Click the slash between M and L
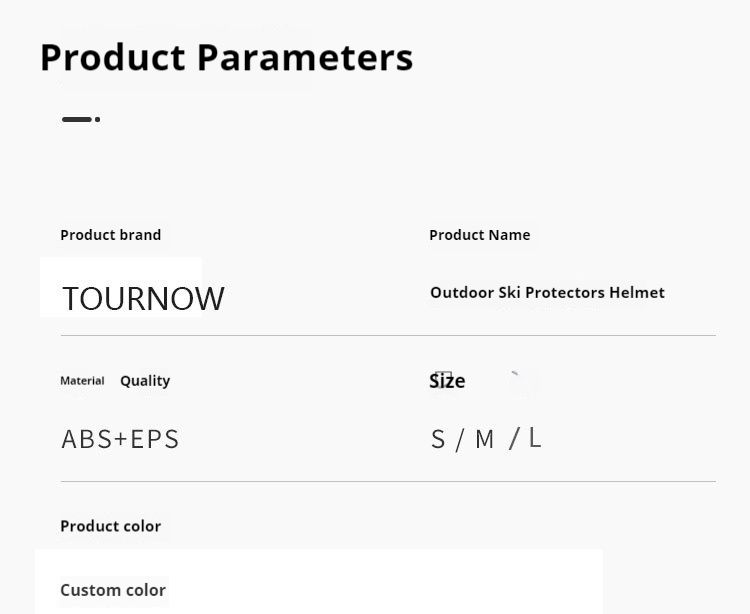750x614 pixels. pyautogui.click(x=514, y=438)
